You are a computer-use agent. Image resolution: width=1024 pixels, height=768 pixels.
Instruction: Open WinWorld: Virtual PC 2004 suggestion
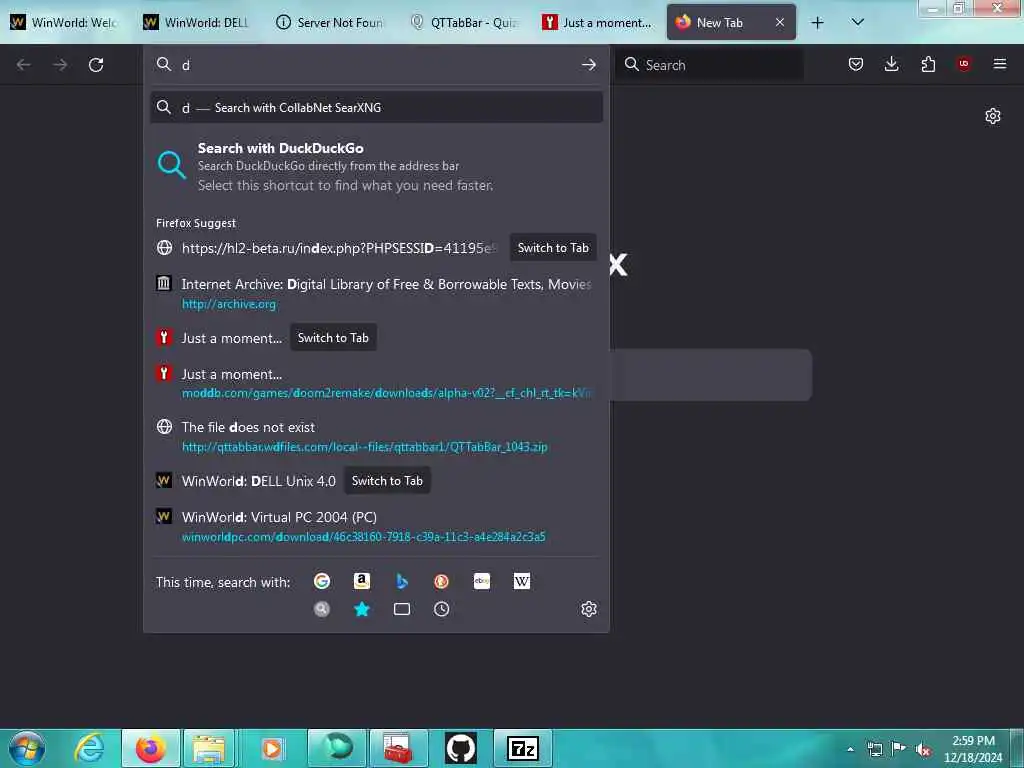click(376, 526)
